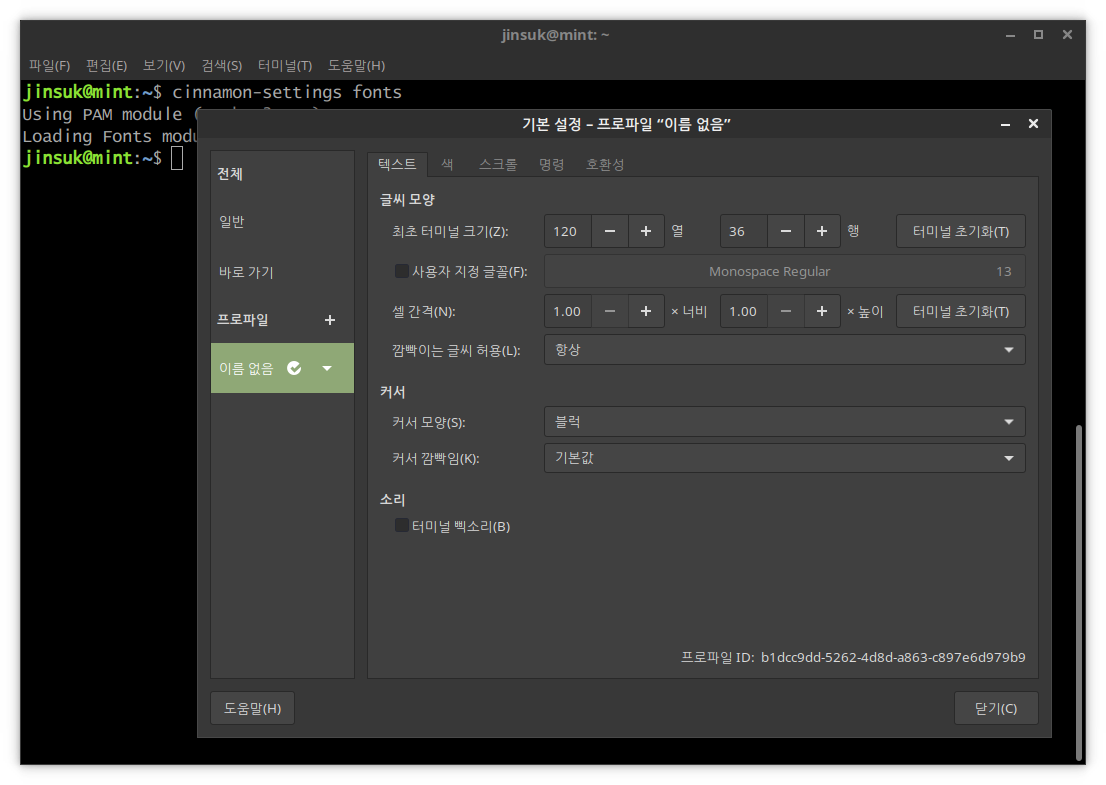The width and height of the screenshot is (1106, 785).
Task: Close the jinsuk@mint terminal window
Action: coord(1067,35)
